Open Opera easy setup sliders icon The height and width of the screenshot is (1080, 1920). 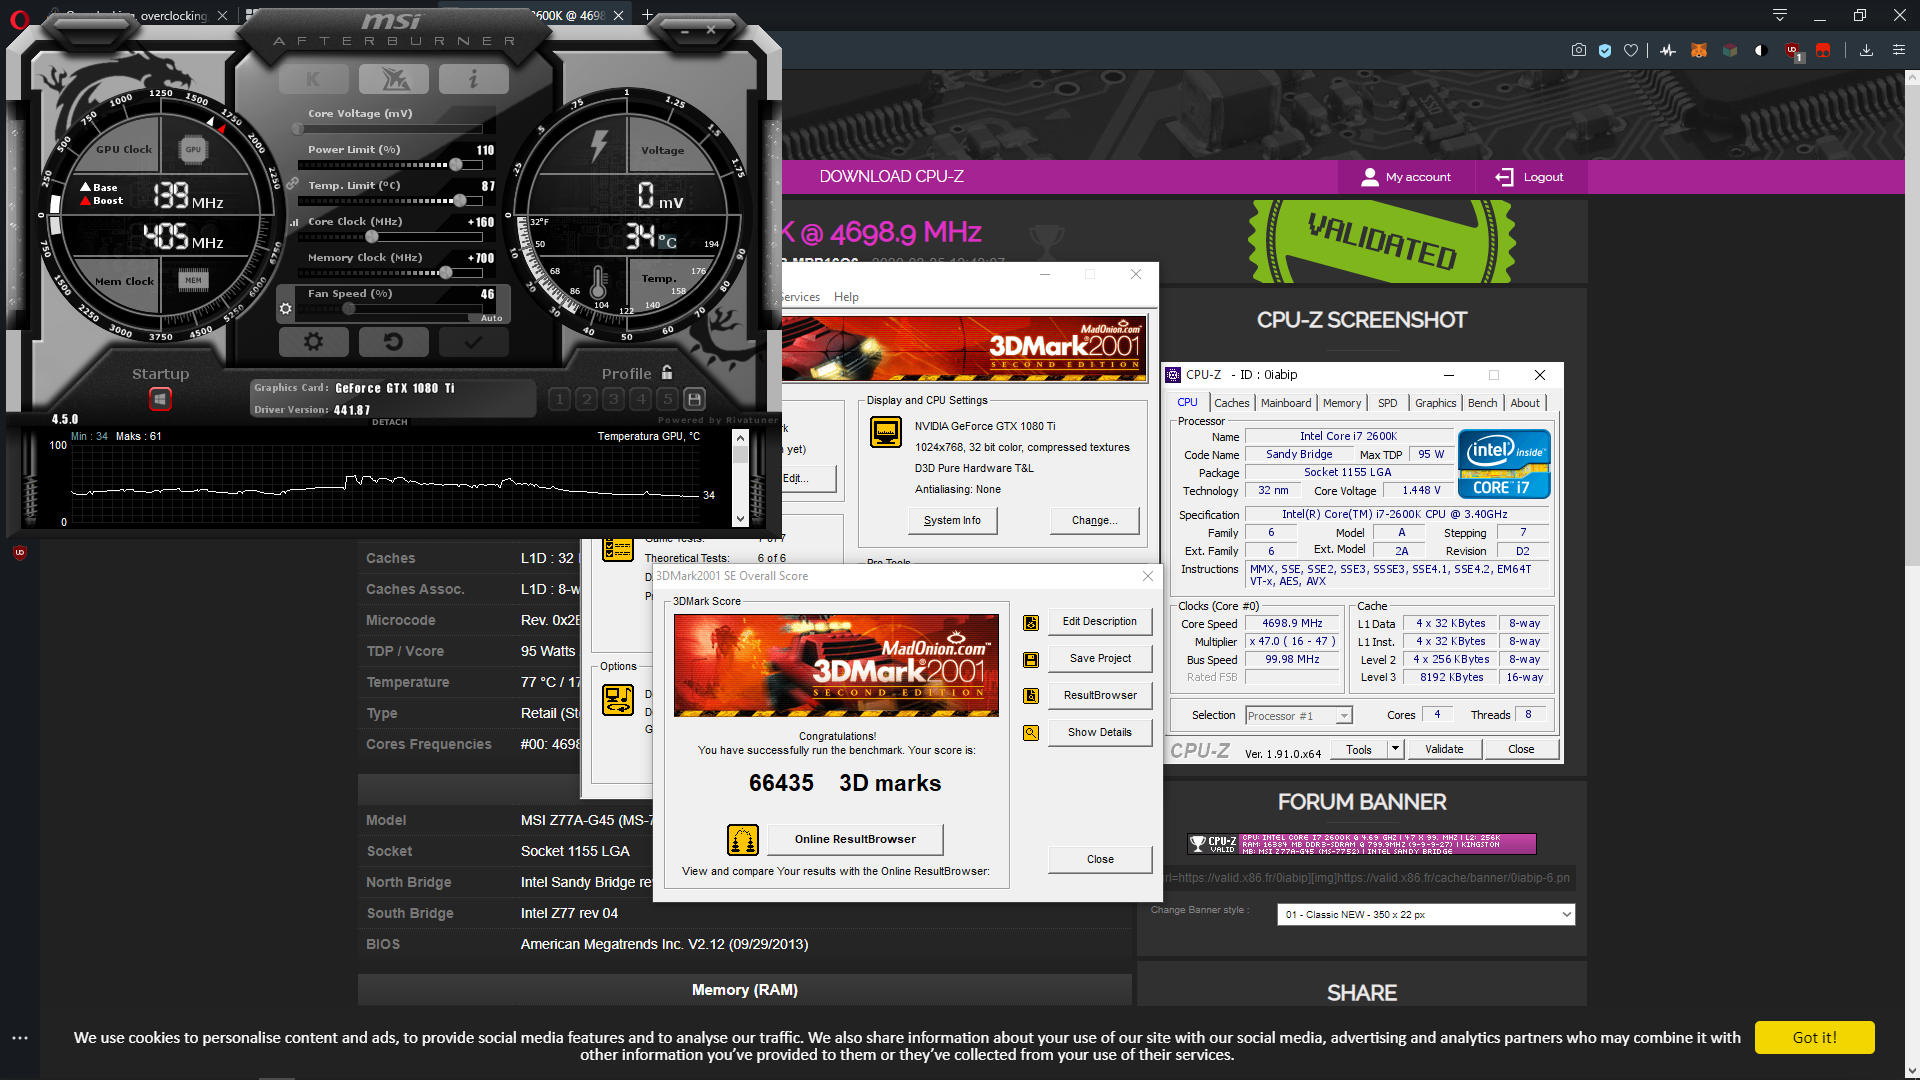1898,50
